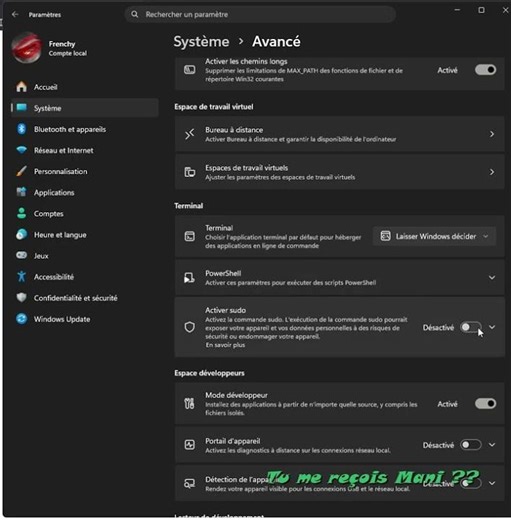
Task: Click the Système monitor icon
Action: point(22,108)
